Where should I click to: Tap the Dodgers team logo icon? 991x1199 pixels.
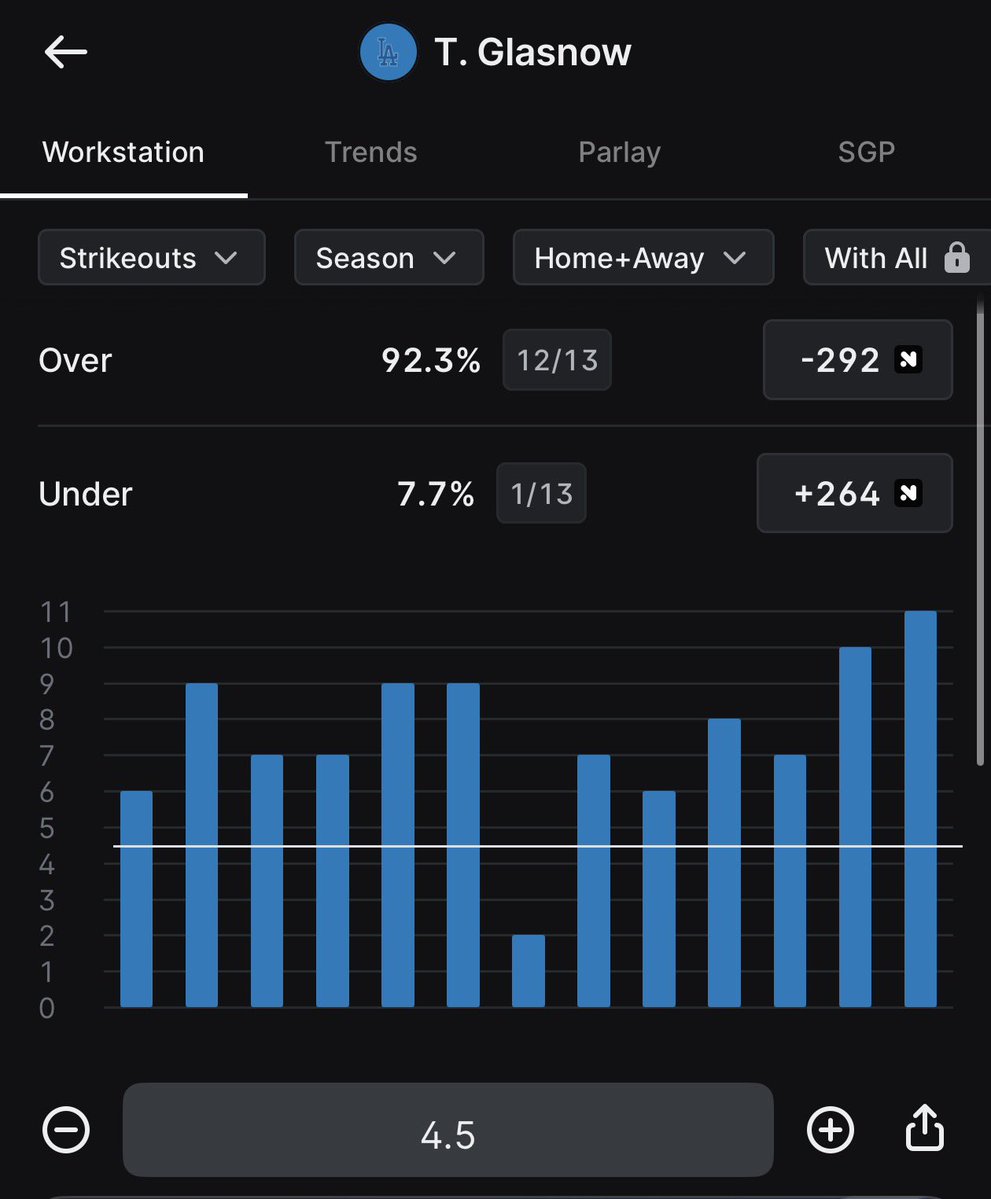point(388,52)
